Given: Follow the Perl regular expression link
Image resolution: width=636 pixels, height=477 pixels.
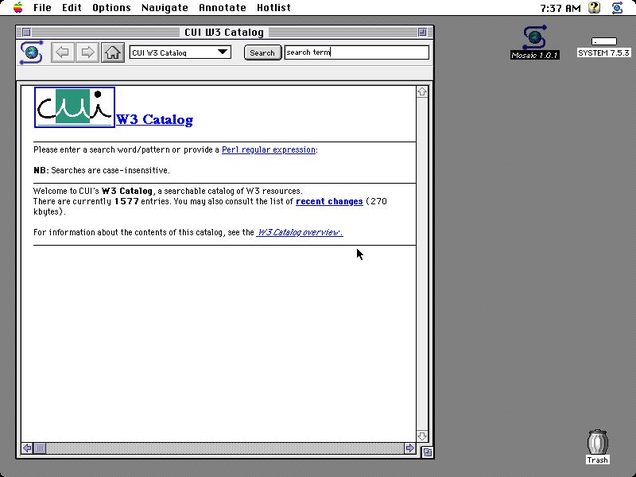Looking at the screenshot, I should tap(269, 150).
